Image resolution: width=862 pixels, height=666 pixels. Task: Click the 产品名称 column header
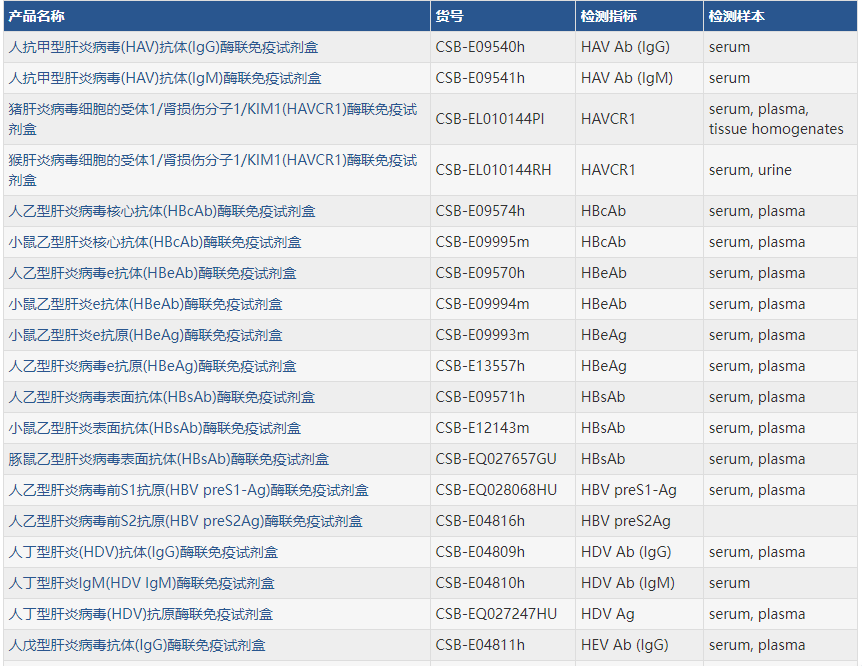37,16
